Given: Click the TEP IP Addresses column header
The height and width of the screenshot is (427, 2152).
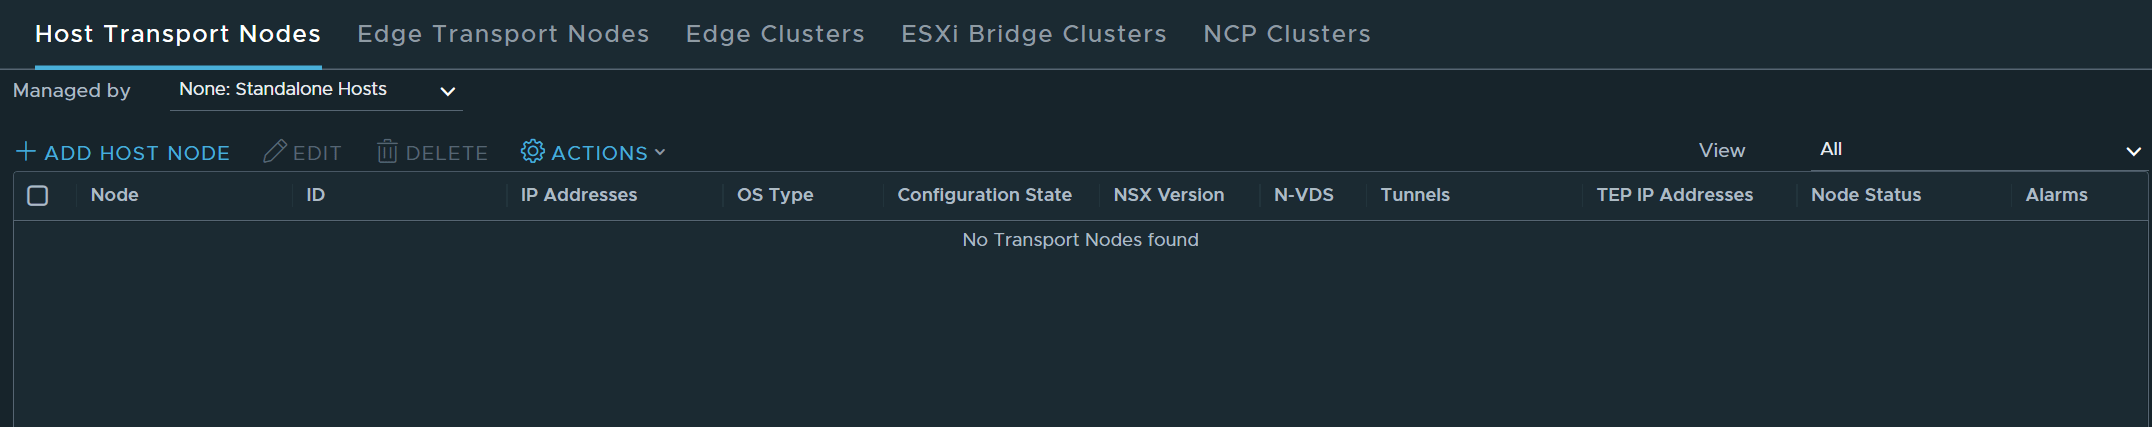Looking at the screenshot, I should [1675, 195].
